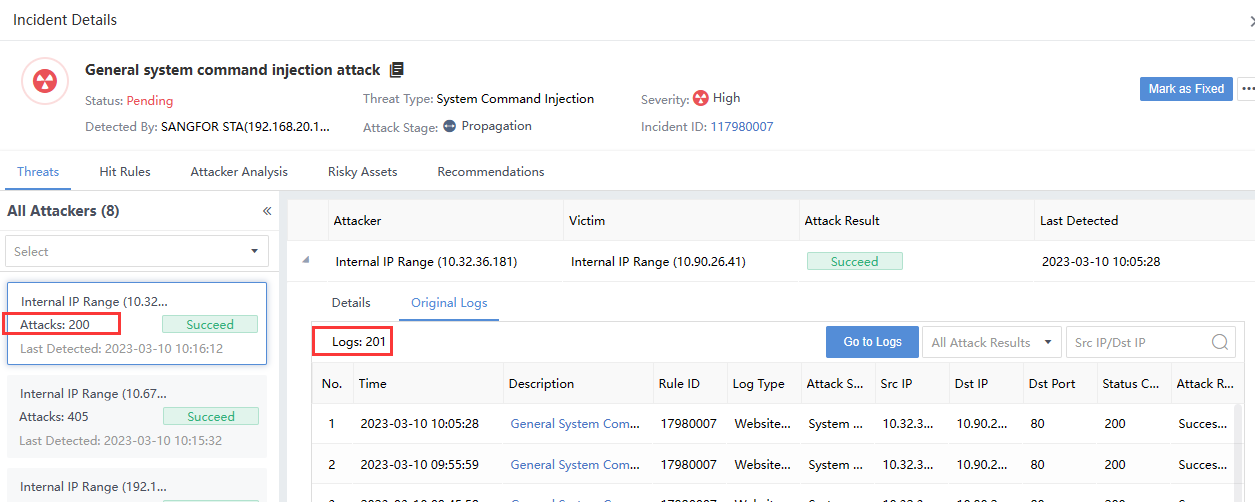Open the All Attack Results dropdown

tap(990, 342)
